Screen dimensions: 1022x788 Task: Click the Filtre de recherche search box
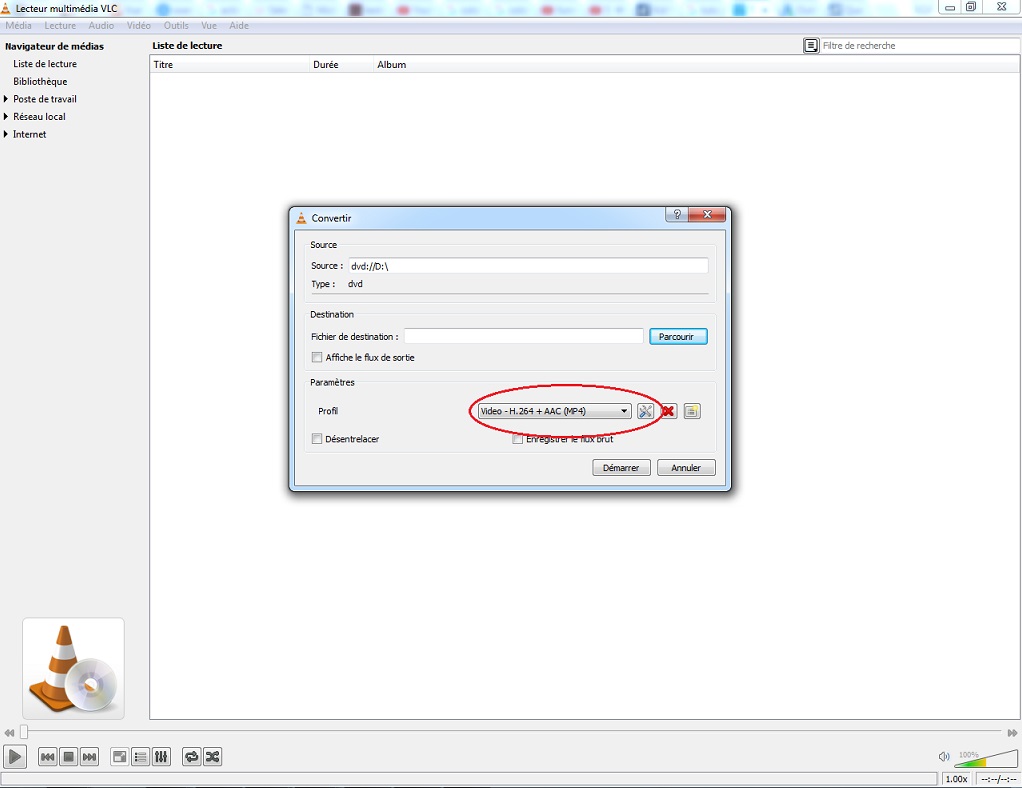[919, 46]
